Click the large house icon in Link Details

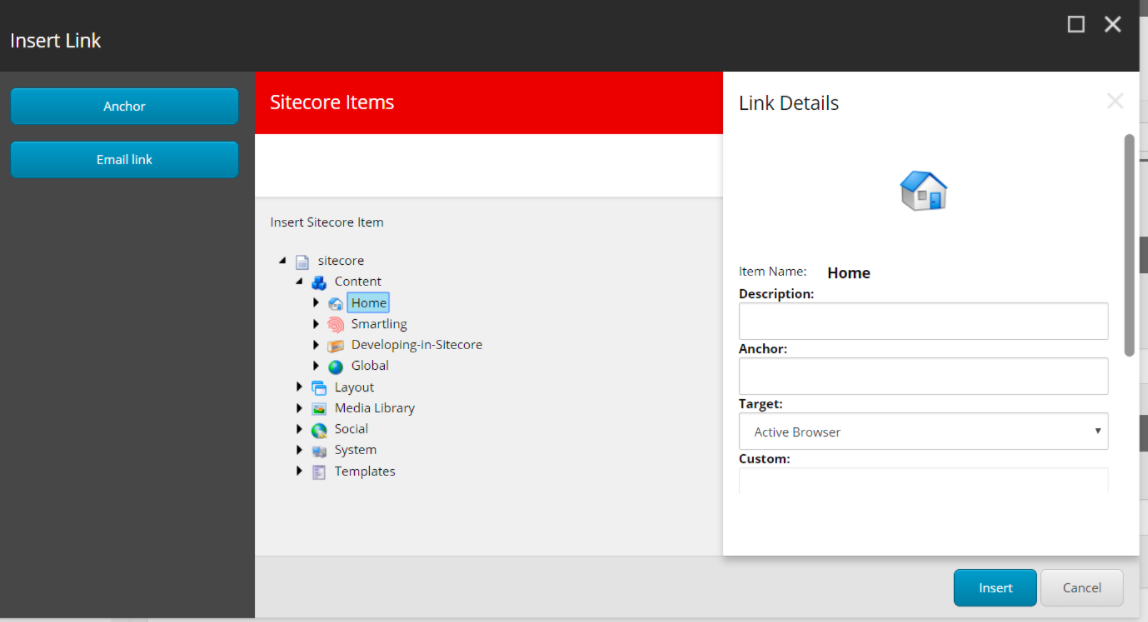[923, 191]
